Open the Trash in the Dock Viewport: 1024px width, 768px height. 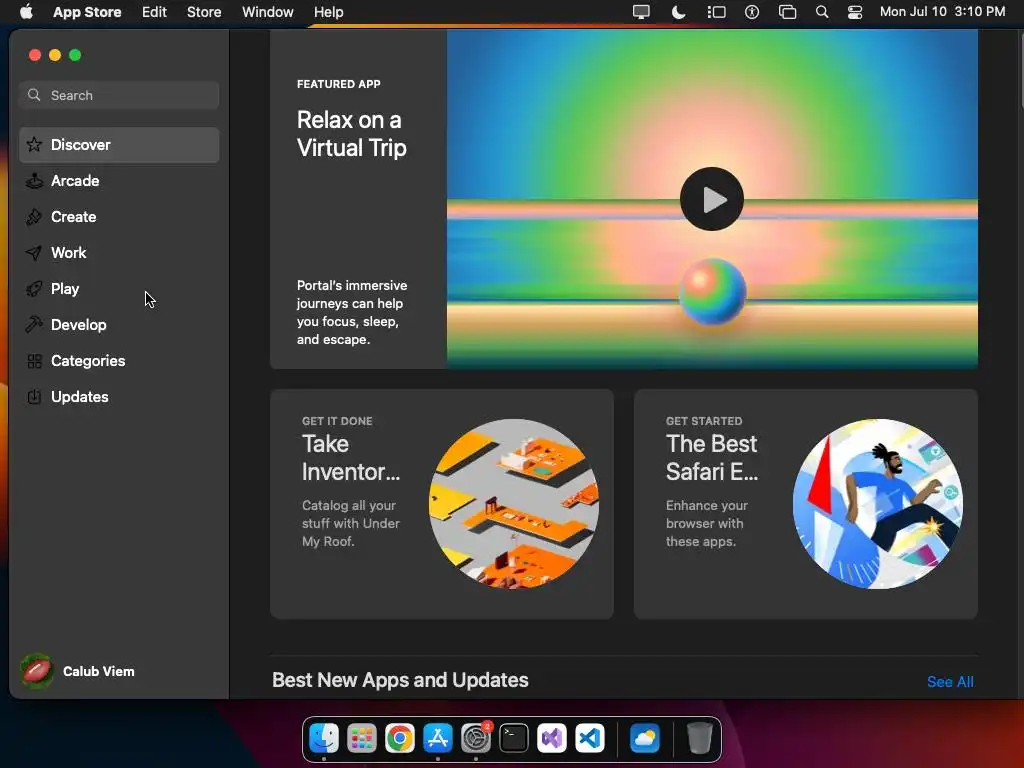699,738
